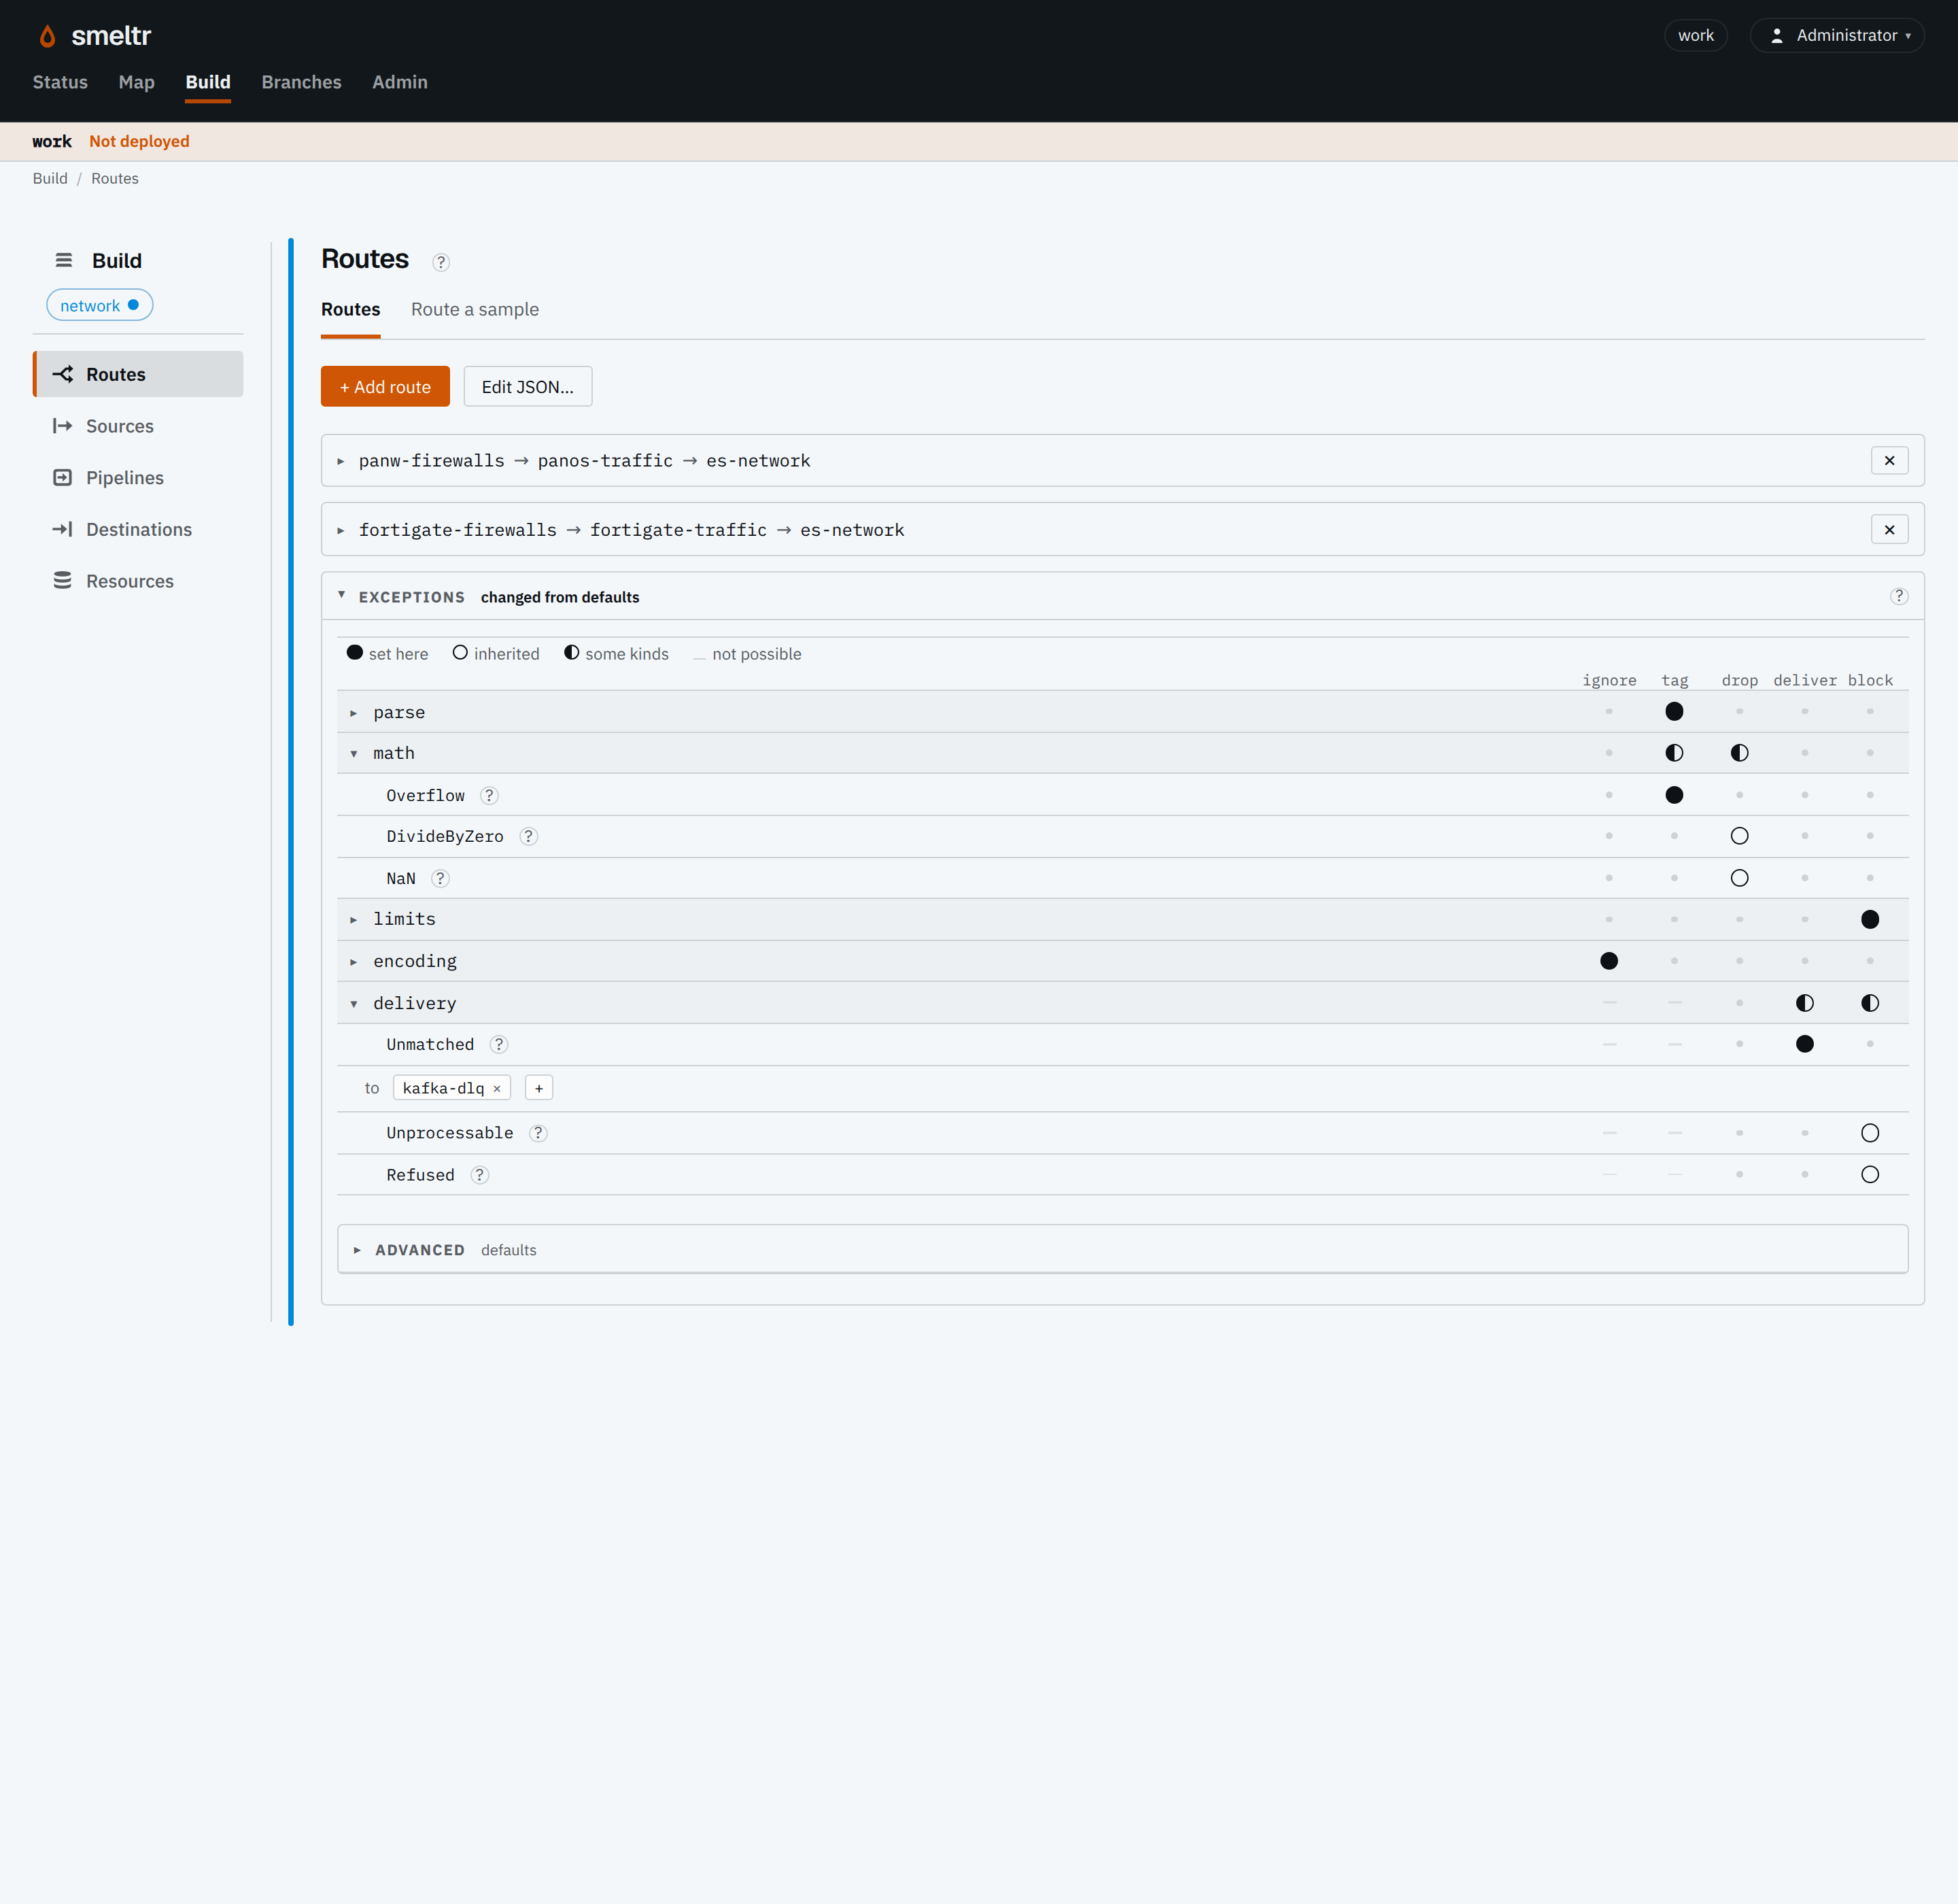Open help icon in the Exceptions header
This screenshot has width=1958, height=1904.
click(1898, 596)
